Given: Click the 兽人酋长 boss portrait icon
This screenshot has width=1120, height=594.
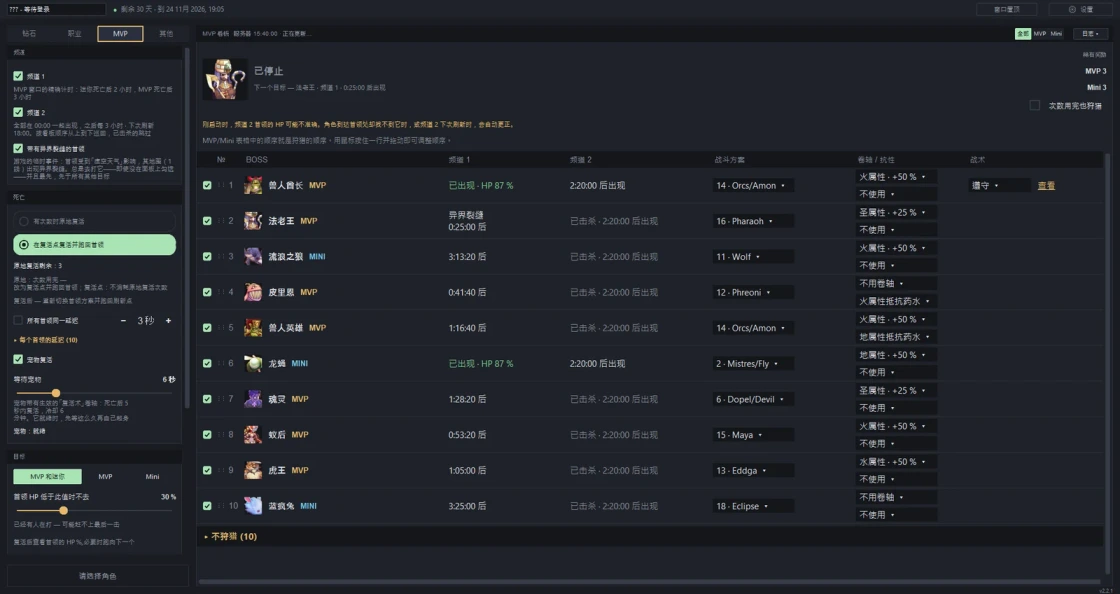Looking at the screenshot, I should pos(253,186).
